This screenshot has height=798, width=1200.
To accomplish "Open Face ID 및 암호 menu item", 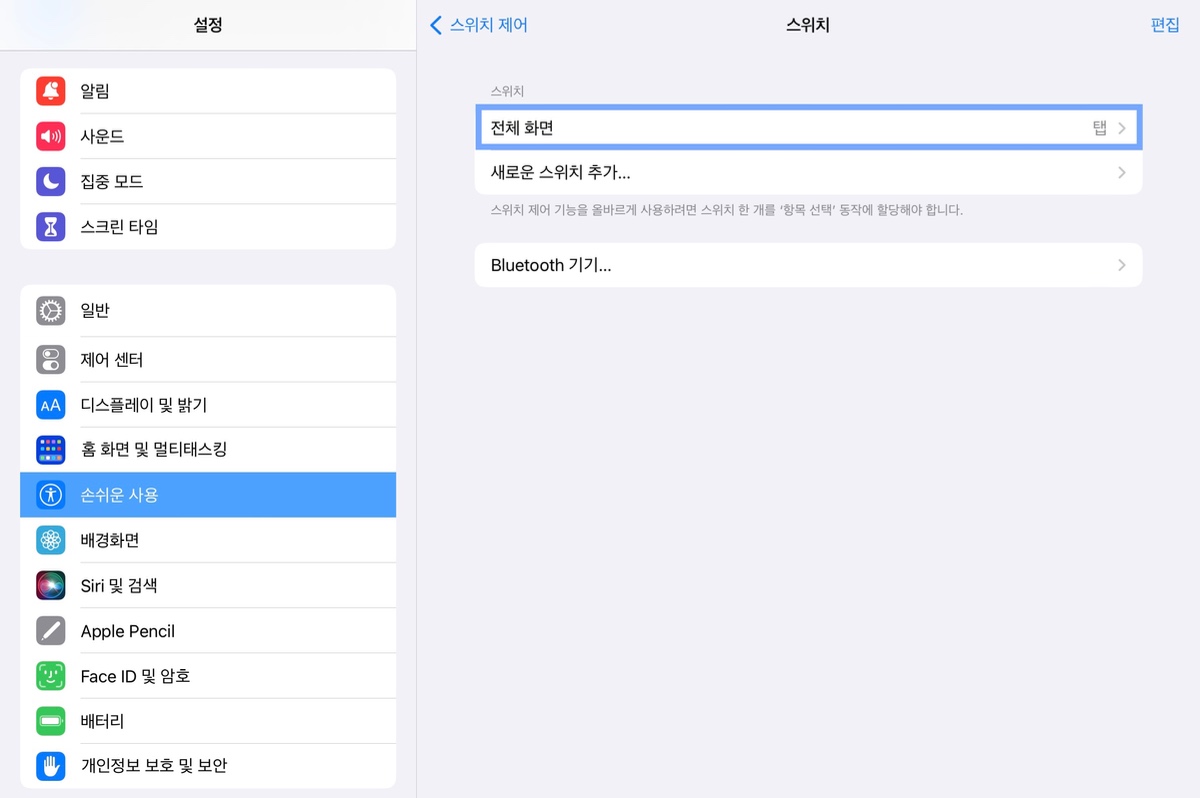I will 136,676.
